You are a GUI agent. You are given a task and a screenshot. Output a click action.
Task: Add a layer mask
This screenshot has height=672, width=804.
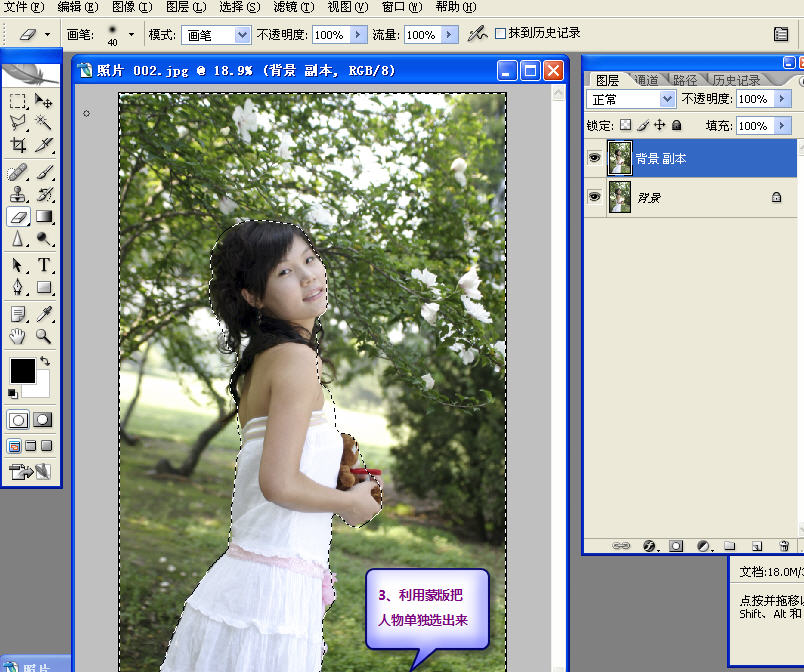[x=676, y=546]
